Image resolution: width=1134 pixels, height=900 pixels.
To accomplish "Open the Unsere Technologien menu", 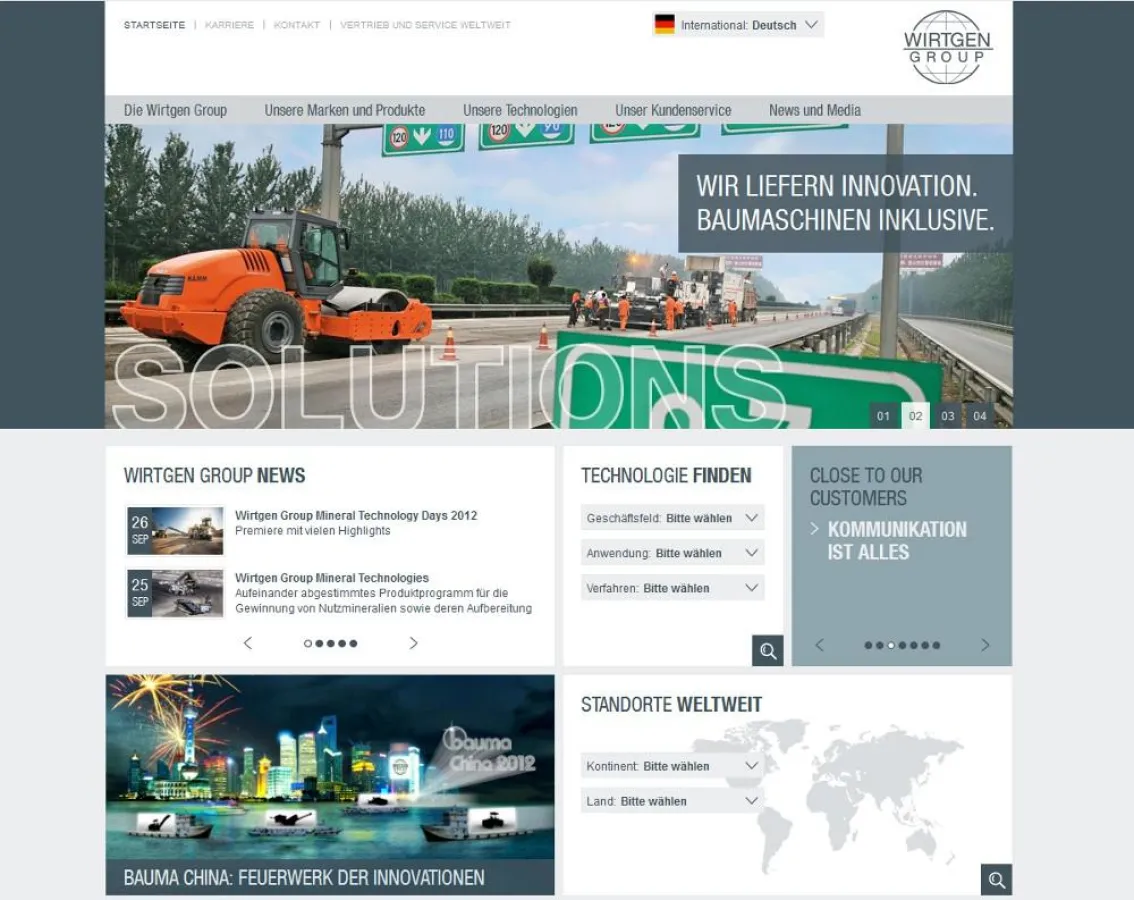I will tap(520, 110).
